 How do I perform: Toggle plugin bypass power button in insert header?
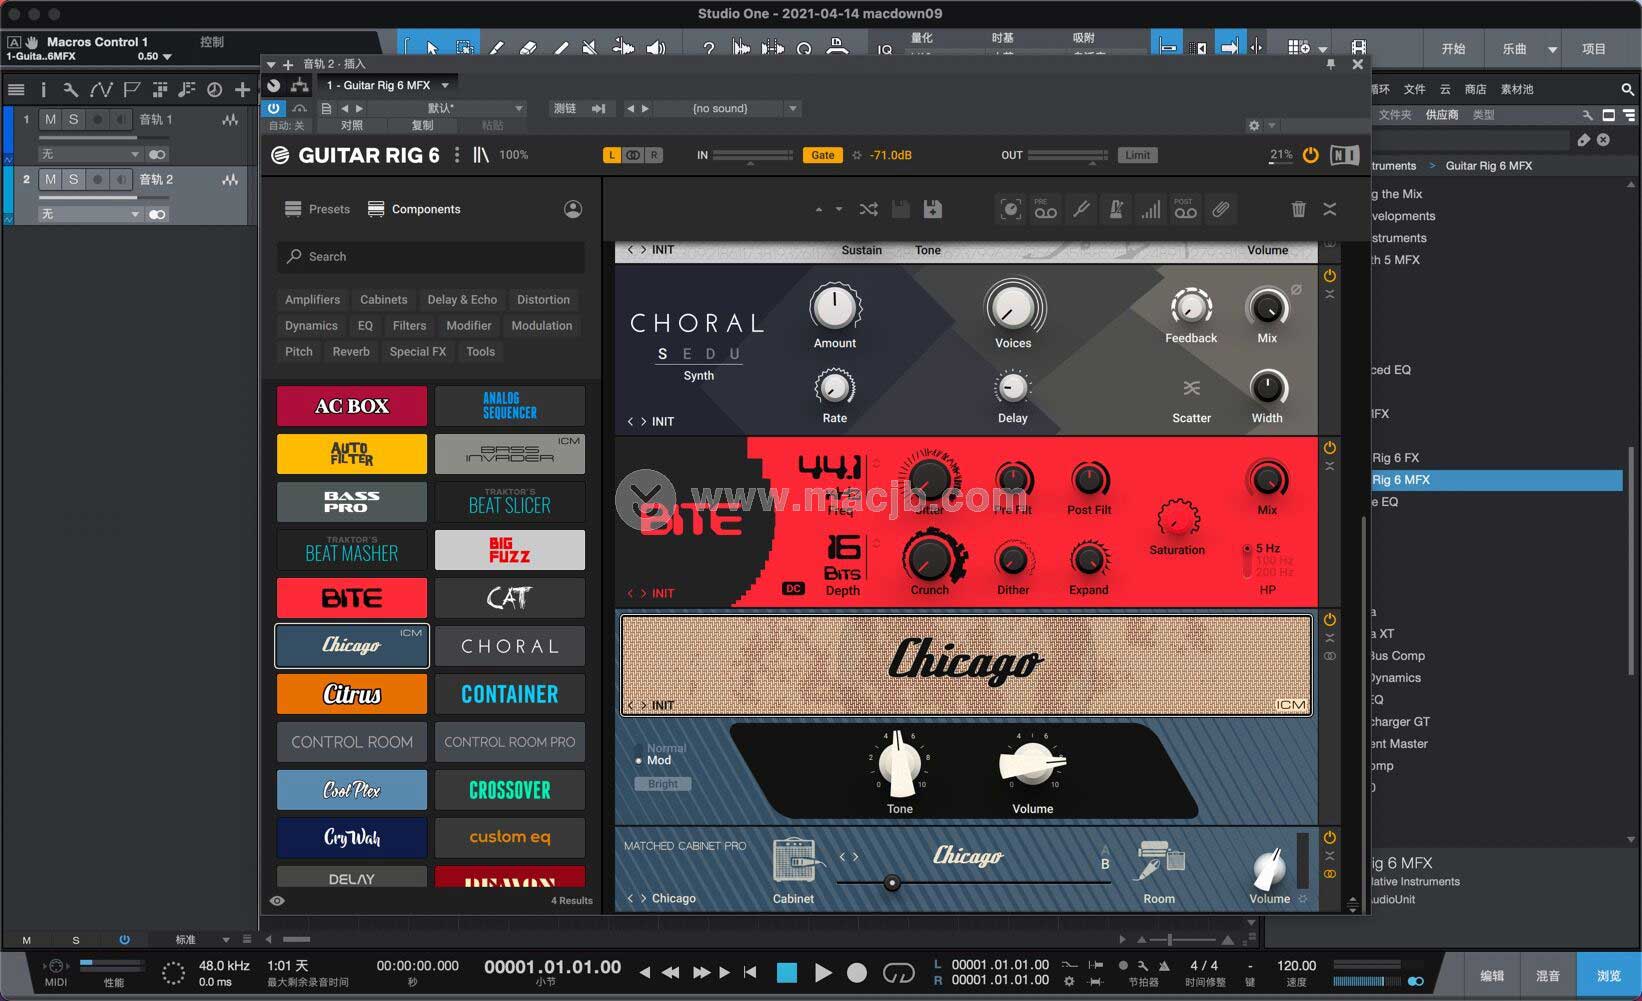pos(274,108)
